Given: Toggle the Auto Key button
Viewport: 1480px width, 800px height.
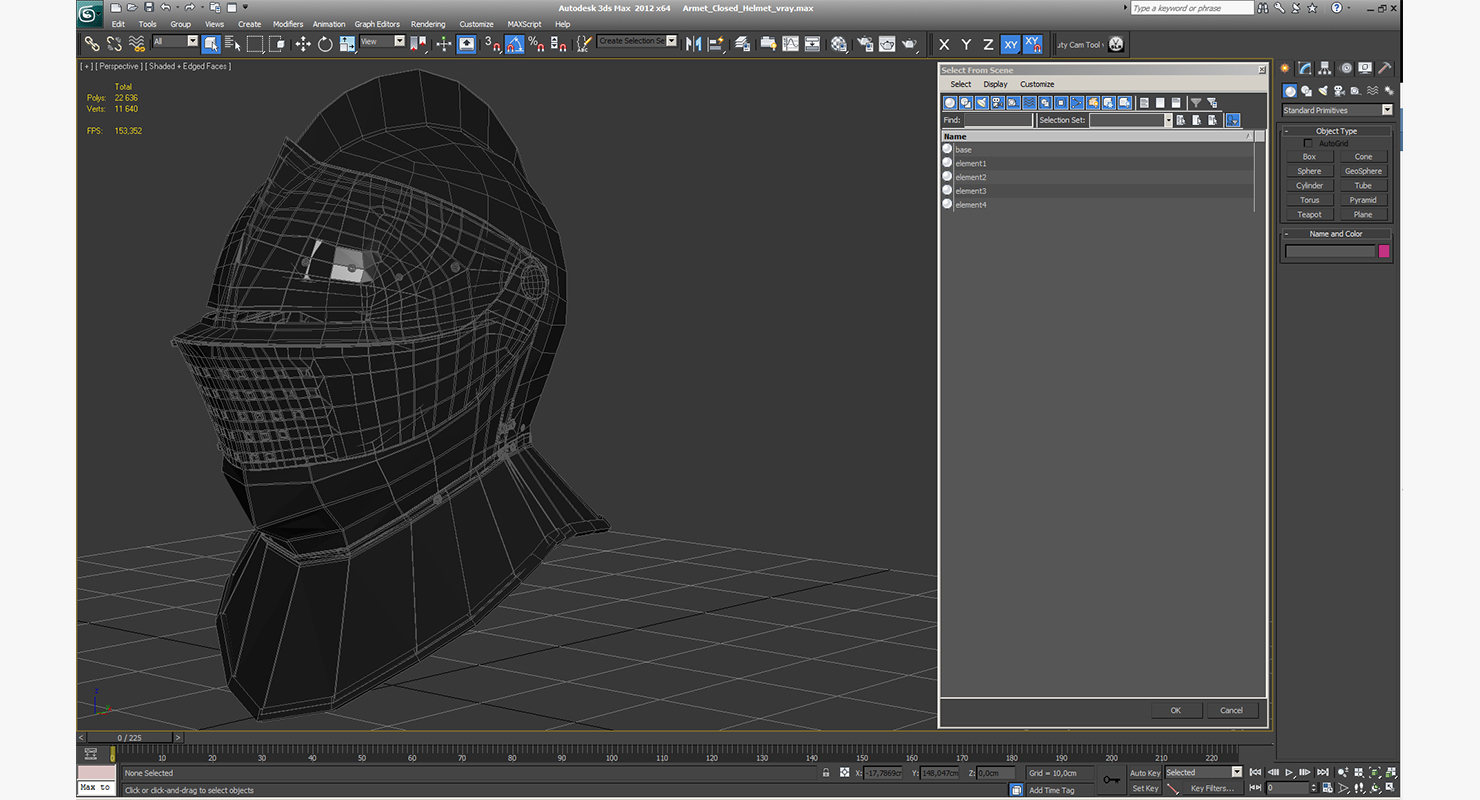Looking at the screenshot, I should [x=1145, y=773].
